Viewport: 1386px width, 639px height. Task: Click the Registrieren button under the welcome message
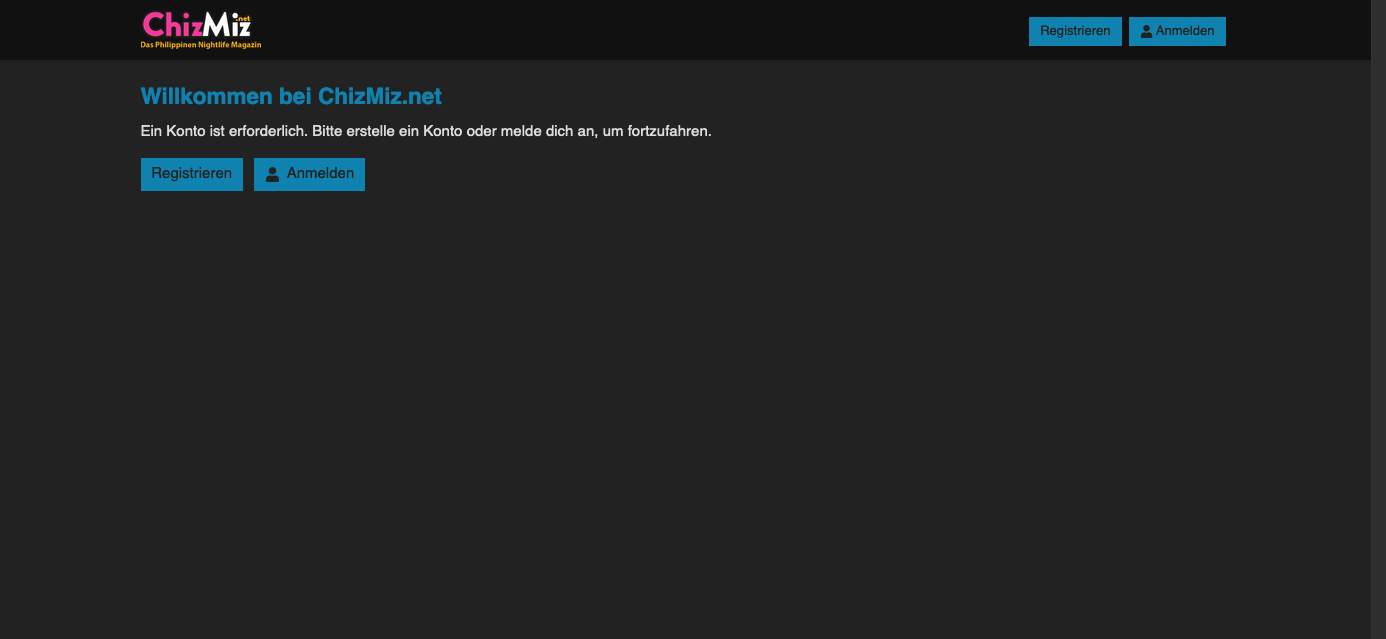191,174
